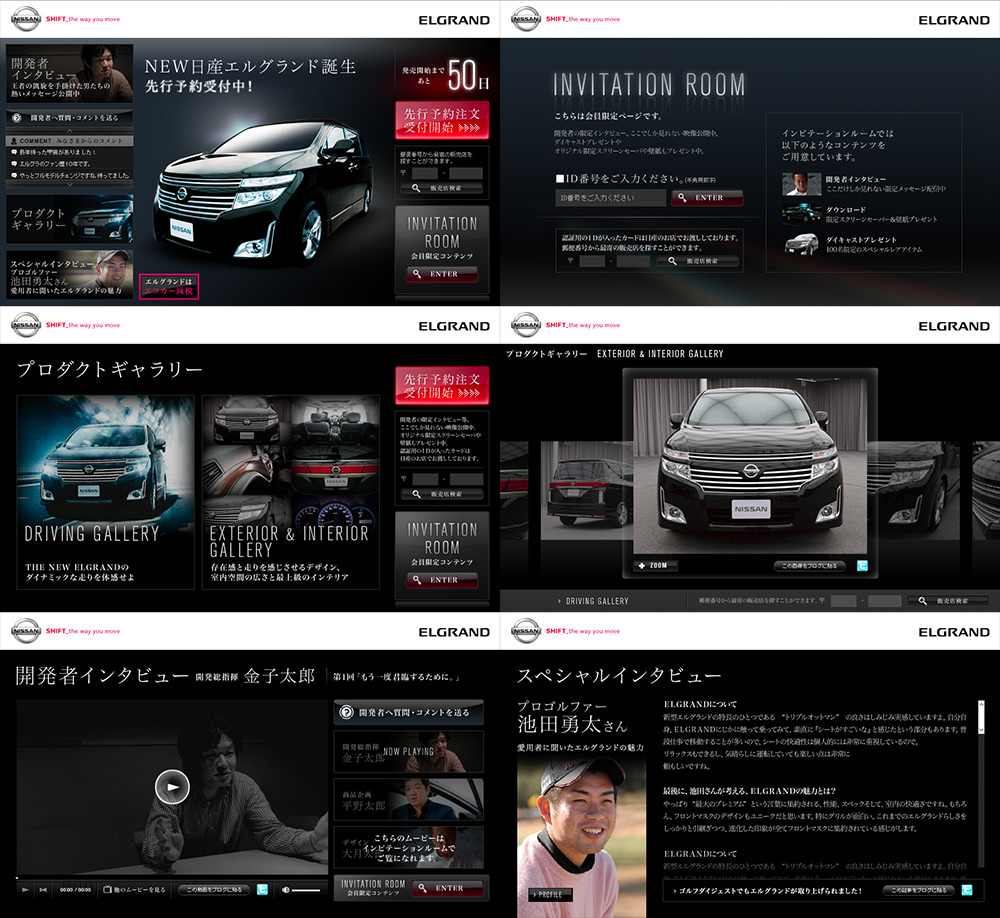Click the 販売店検索 search button on the home page

[441, 188]
